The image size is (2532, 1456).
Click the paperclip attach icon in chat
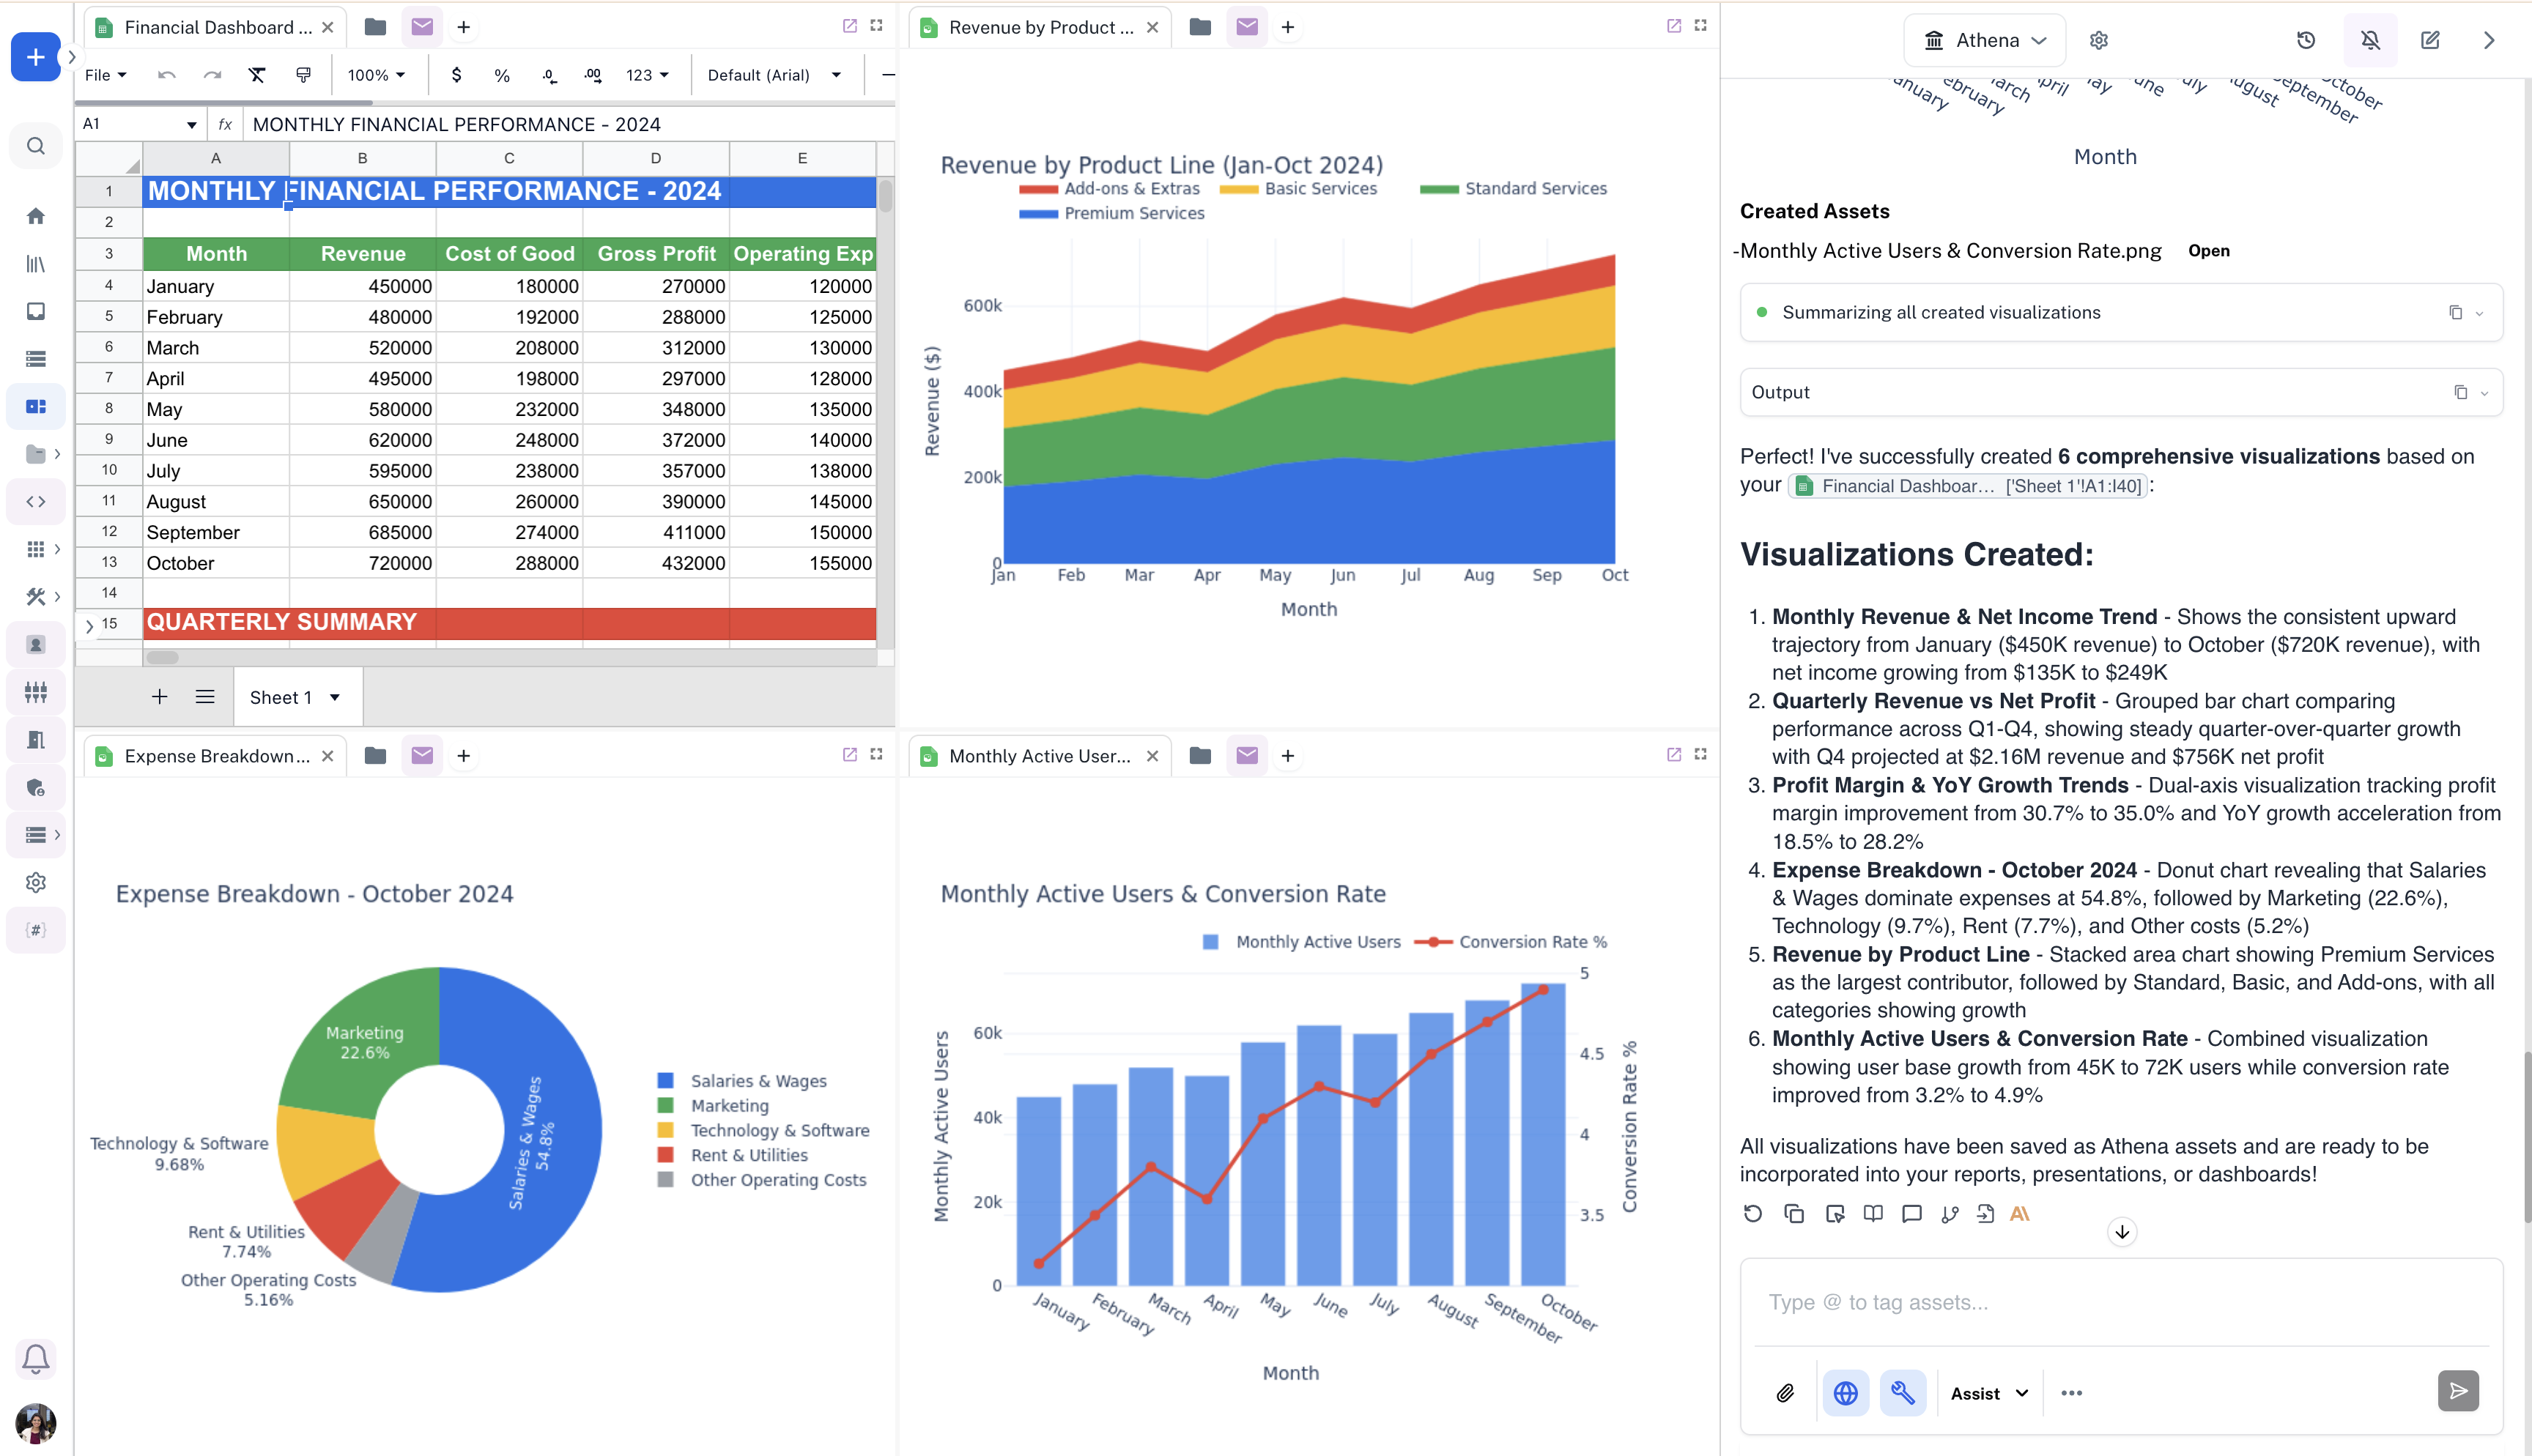[x=1785, y=1393]
